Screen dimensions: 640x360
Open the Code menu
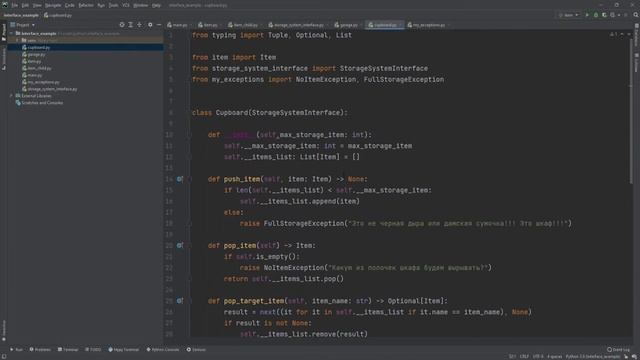point(69,5)
